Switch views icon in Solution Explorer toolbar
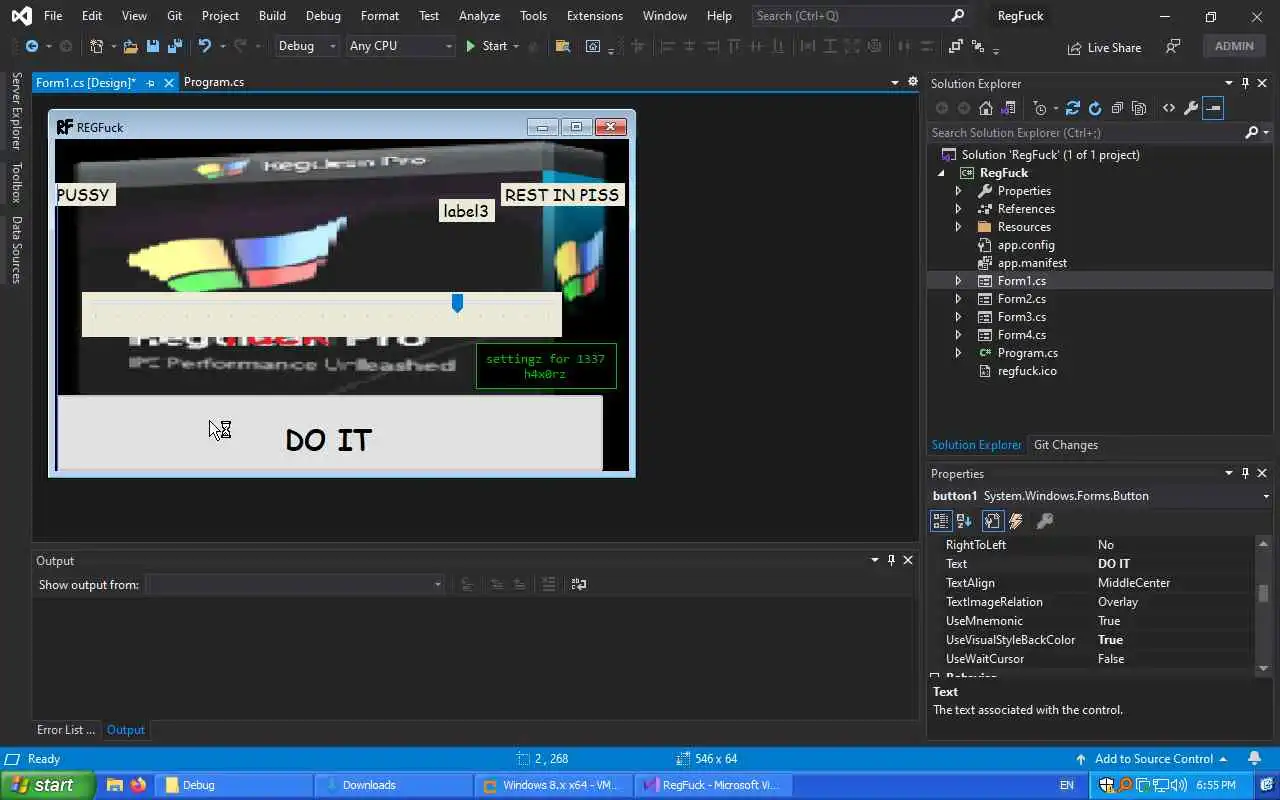This screenshot has height=800, width=1280. 1008,108
